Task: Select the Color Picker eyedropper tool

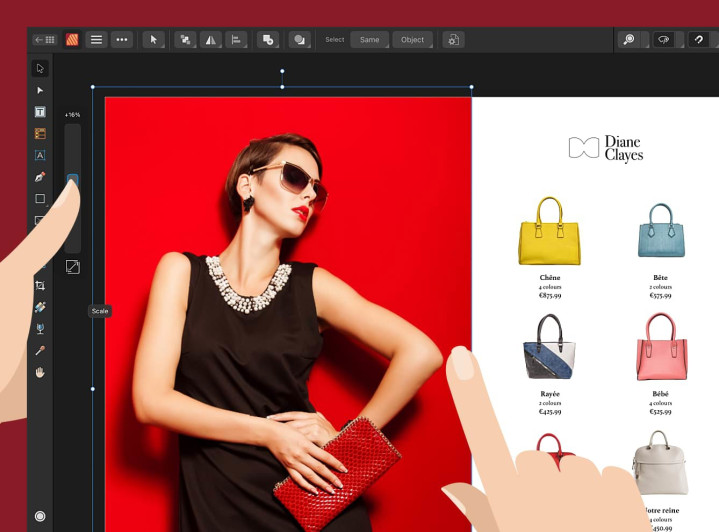Action: click(x=40, y=351)
